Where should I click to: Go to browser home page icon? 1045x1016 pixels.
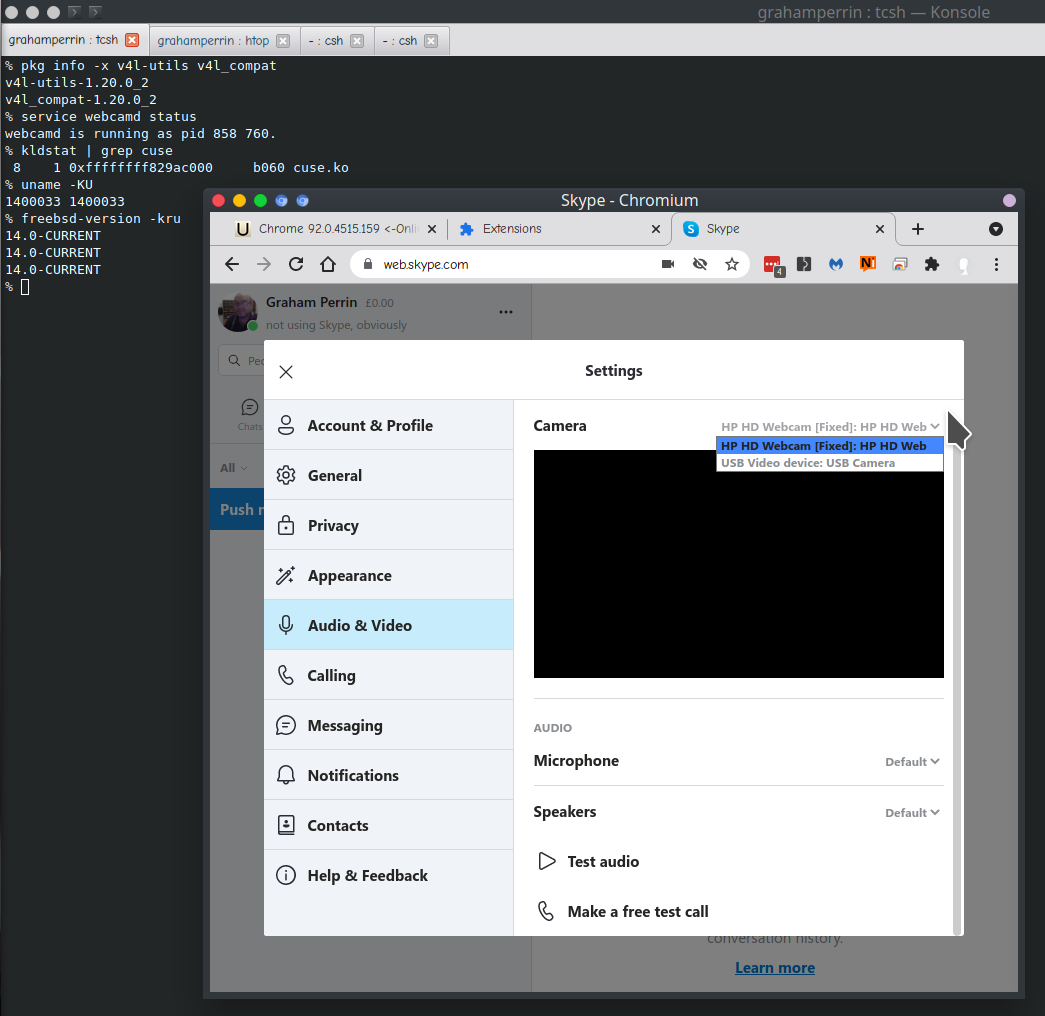point(328,264)
